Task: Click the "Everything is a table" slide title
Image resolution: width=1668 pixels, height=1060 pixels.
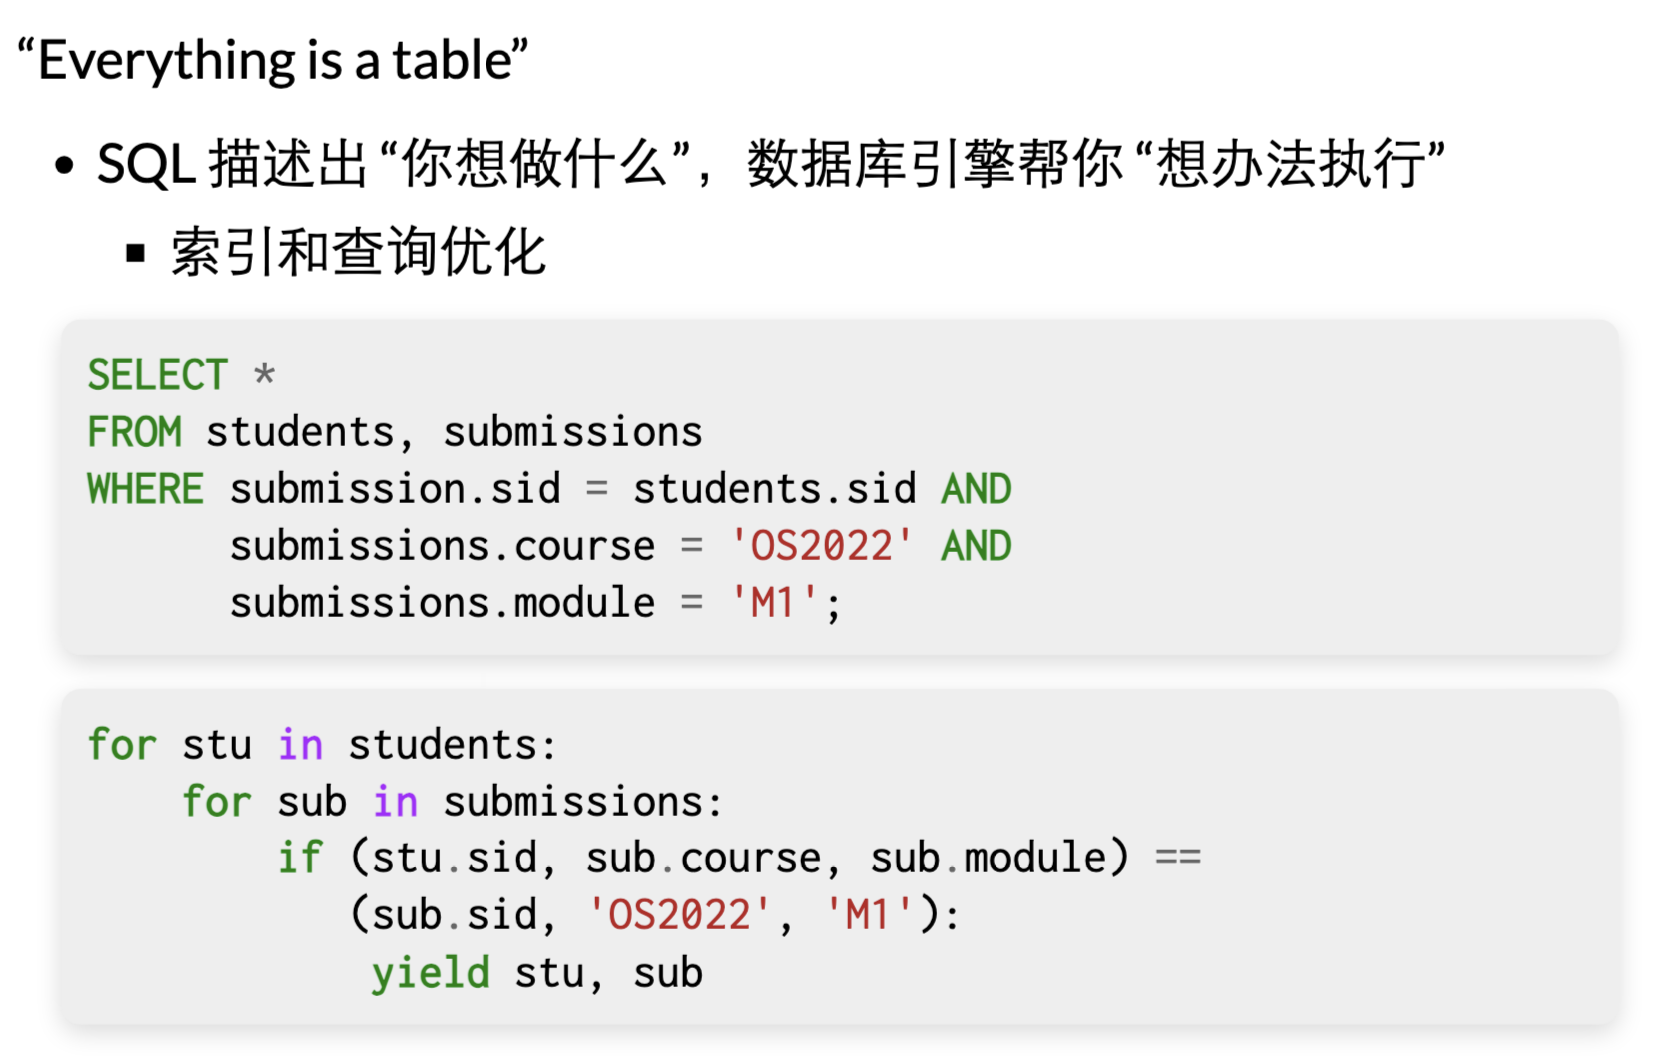Action: [272, 60]
